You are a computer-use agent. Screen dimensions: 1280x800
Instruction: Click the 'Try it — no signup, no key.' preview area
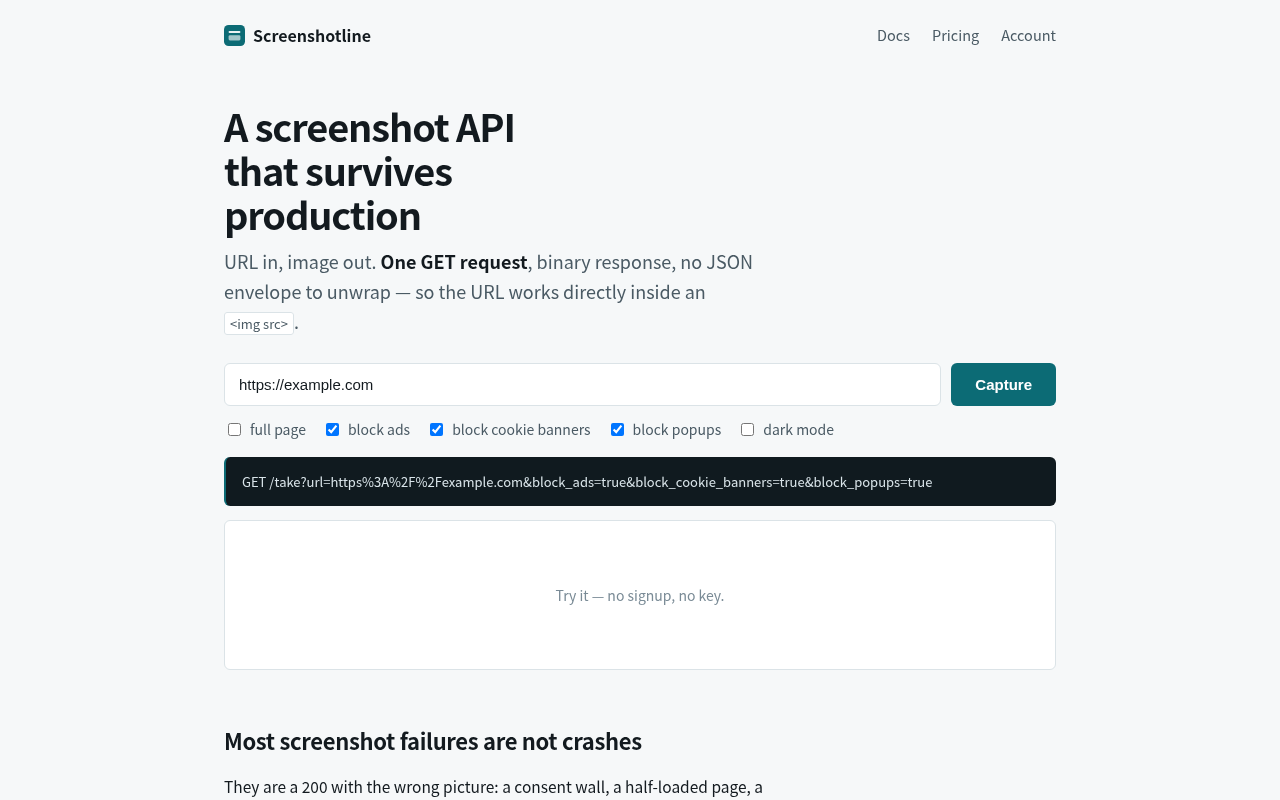click(640, 595)
